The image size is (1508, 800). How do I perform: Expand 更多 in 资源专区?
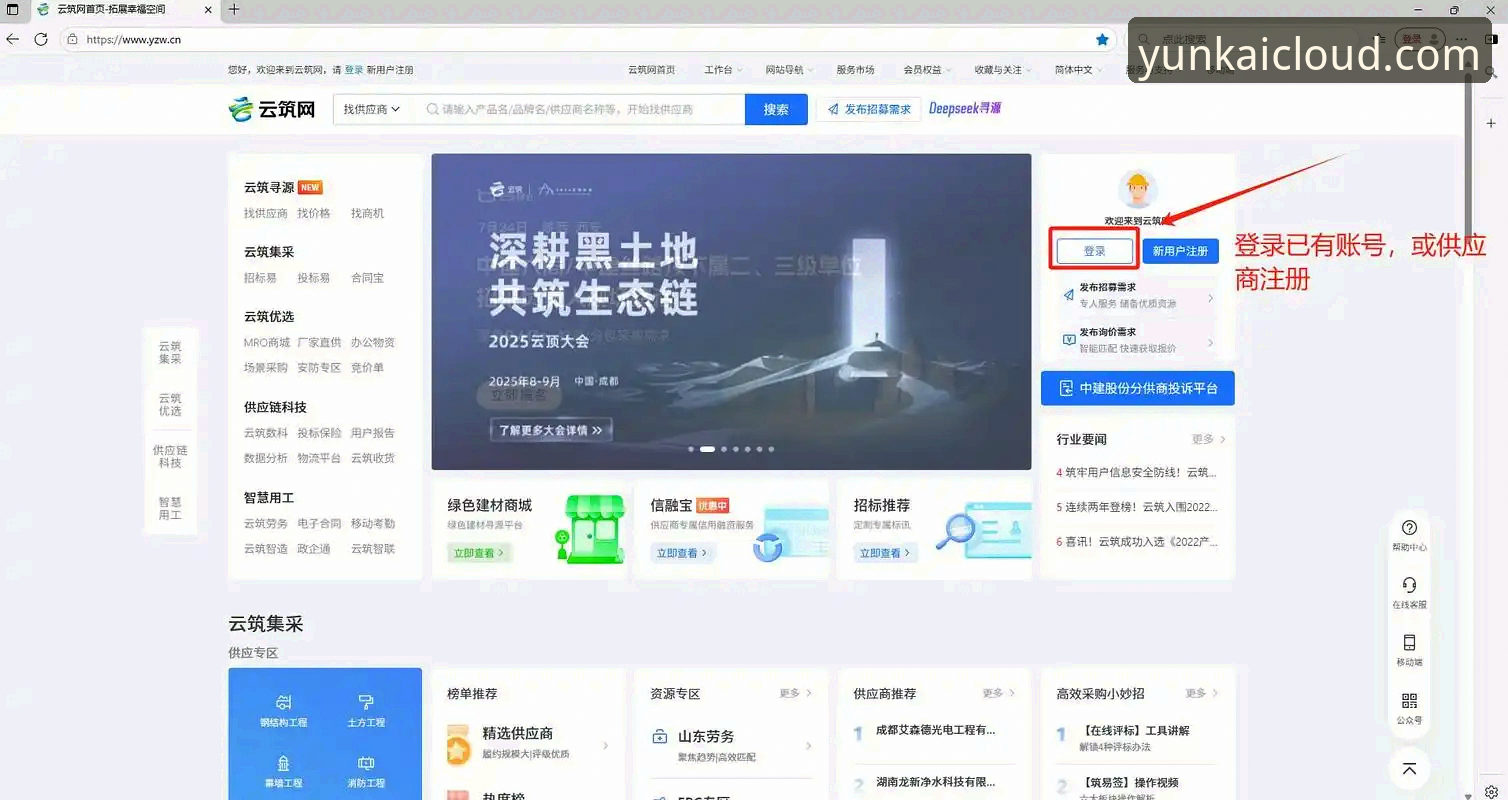[x=796, y=693]
